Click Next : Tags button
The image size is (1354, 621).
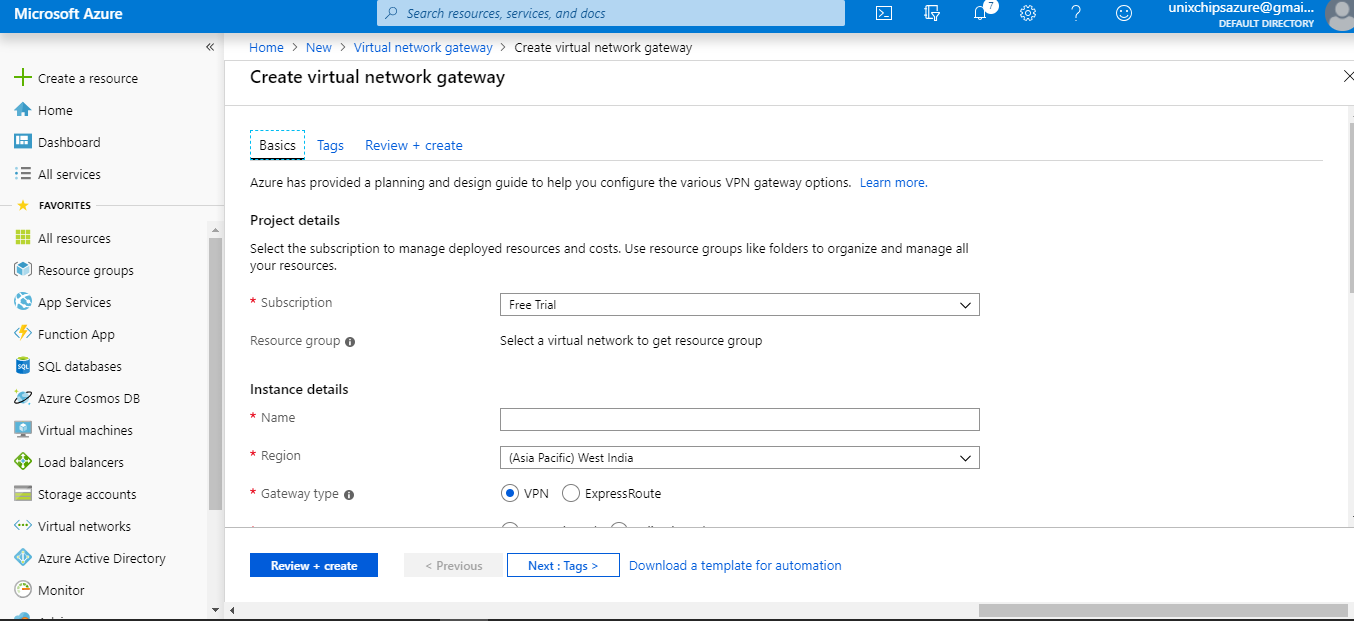coord(563,565)
